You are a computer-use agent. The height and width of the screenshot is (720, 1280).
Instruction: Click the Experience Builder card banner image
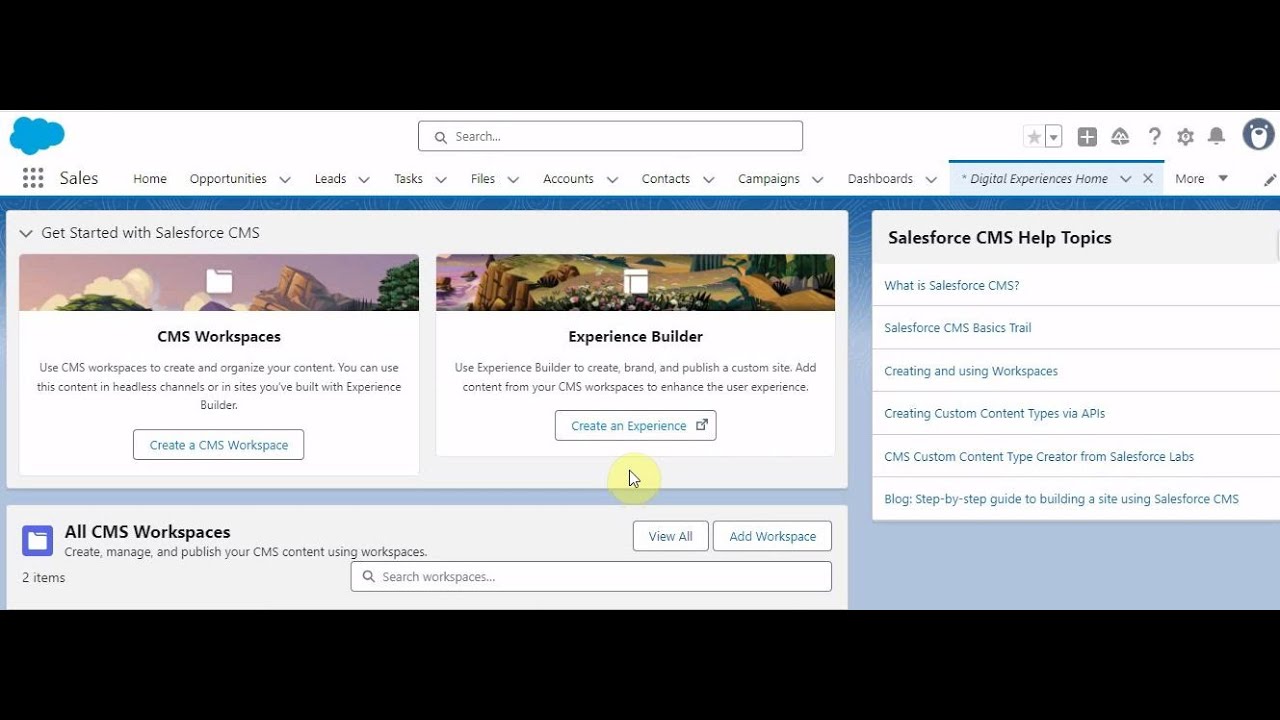[635, 282]
